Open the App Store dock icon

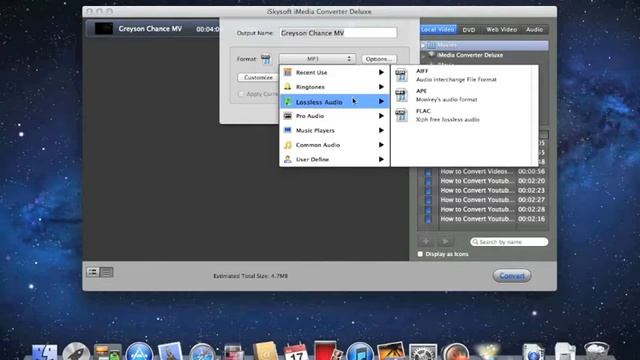click(x=139, y=352)
